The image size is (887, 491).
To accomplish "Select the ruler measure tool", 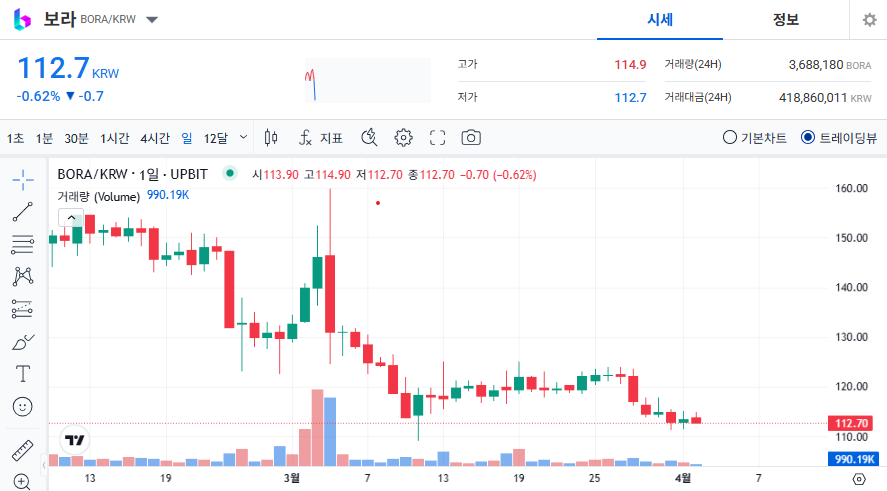I will click(x=23, y=450).
